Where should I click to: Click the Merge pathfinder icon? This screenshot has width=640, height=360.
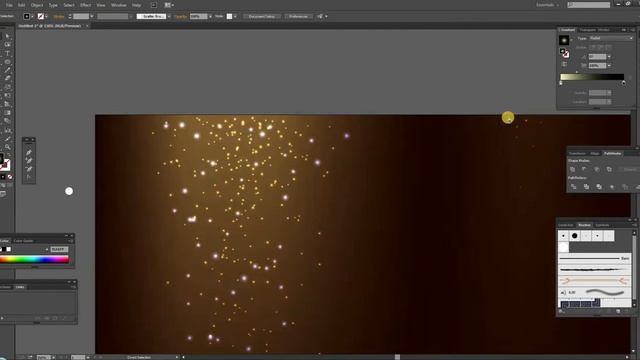[599, 187]
